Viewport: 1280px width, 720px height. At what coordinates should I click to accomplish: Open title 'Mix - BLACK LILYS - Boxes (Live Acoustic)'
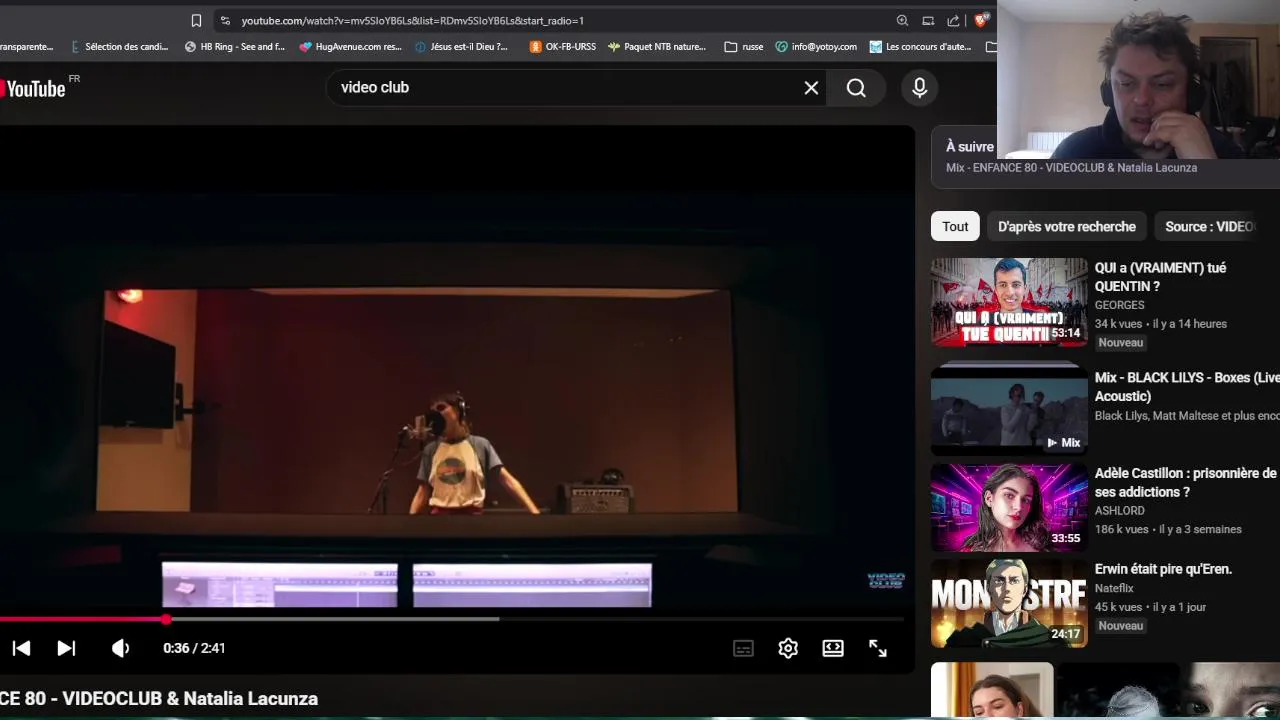[x=1187, y=387]
